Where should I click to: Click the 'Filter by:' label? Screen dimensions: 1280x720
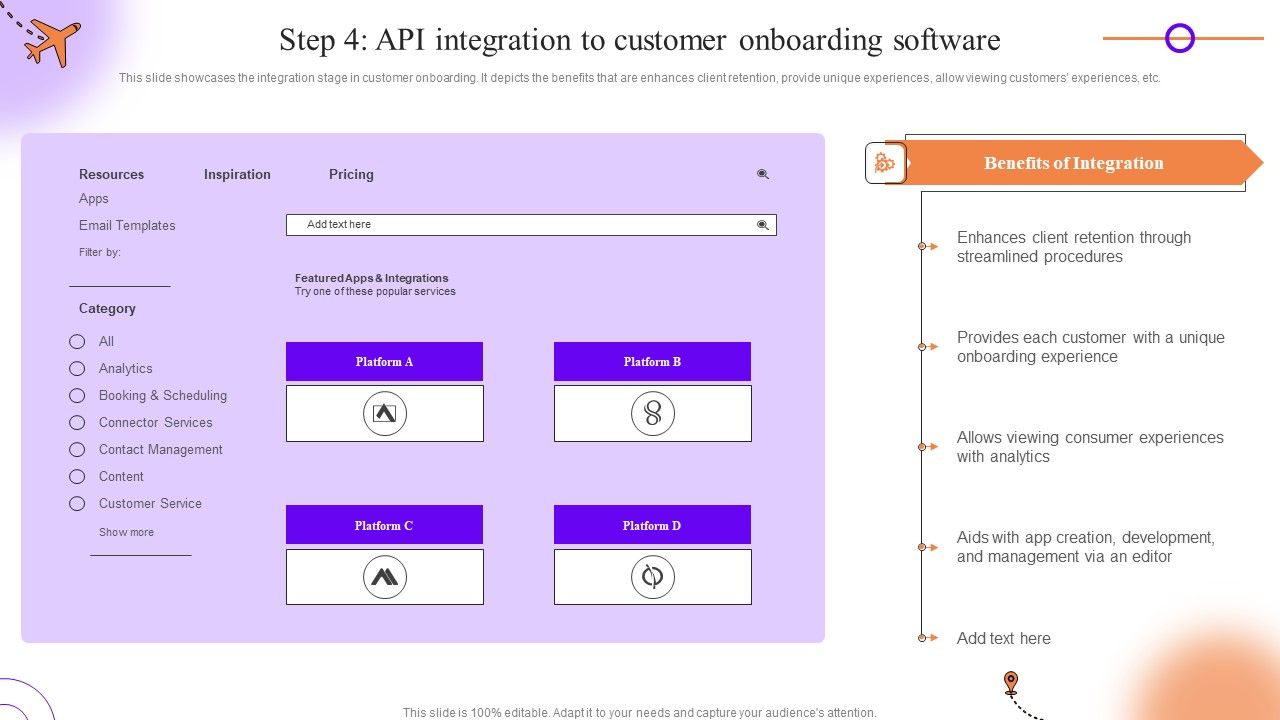point(100,252)
